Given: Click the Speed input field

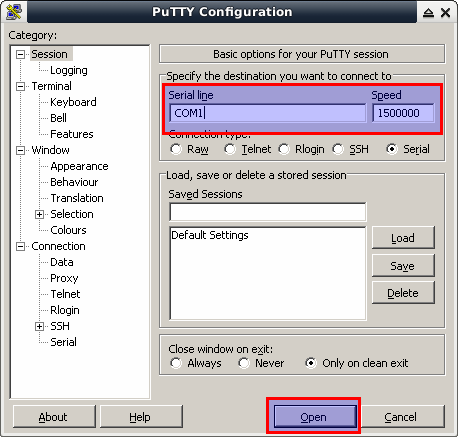Looking at the screenshot, I should coord(403,113).
